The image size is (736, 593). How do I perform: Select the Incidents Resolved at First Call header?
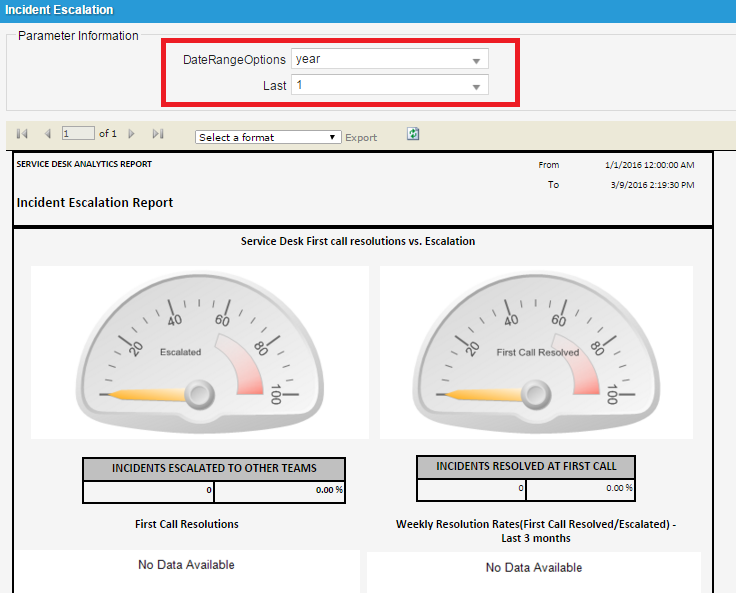525,467
